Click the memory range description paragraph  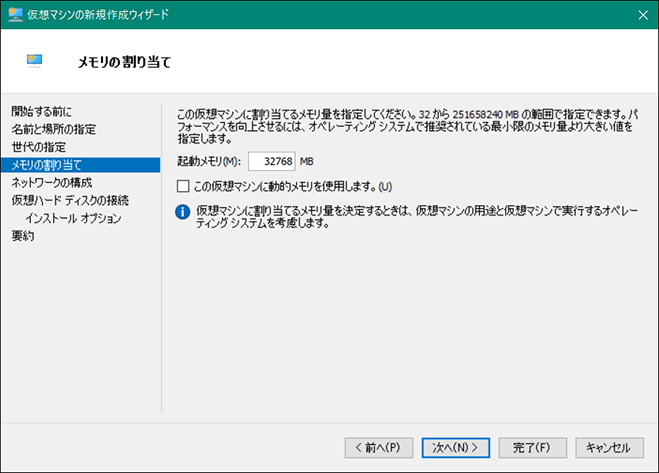[x=407, y=126]
